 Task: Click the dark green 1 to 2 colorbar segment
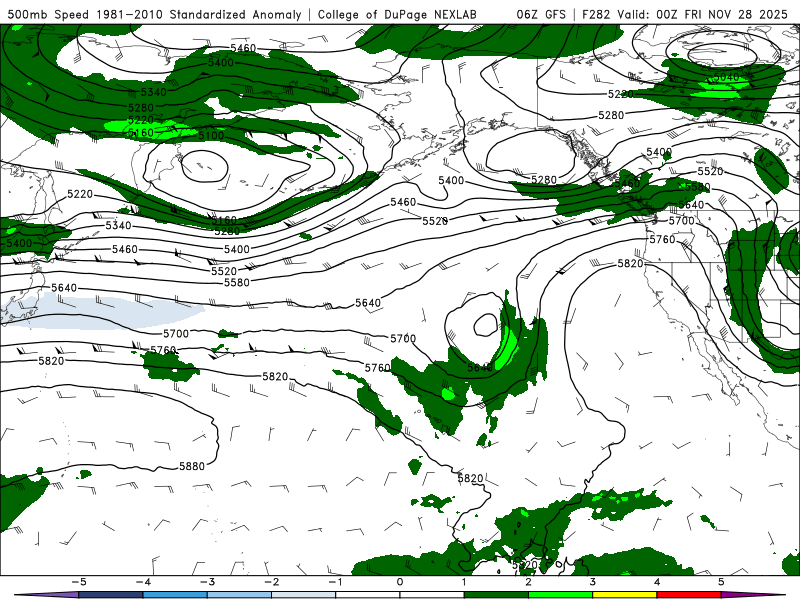[x=496, y=595]
